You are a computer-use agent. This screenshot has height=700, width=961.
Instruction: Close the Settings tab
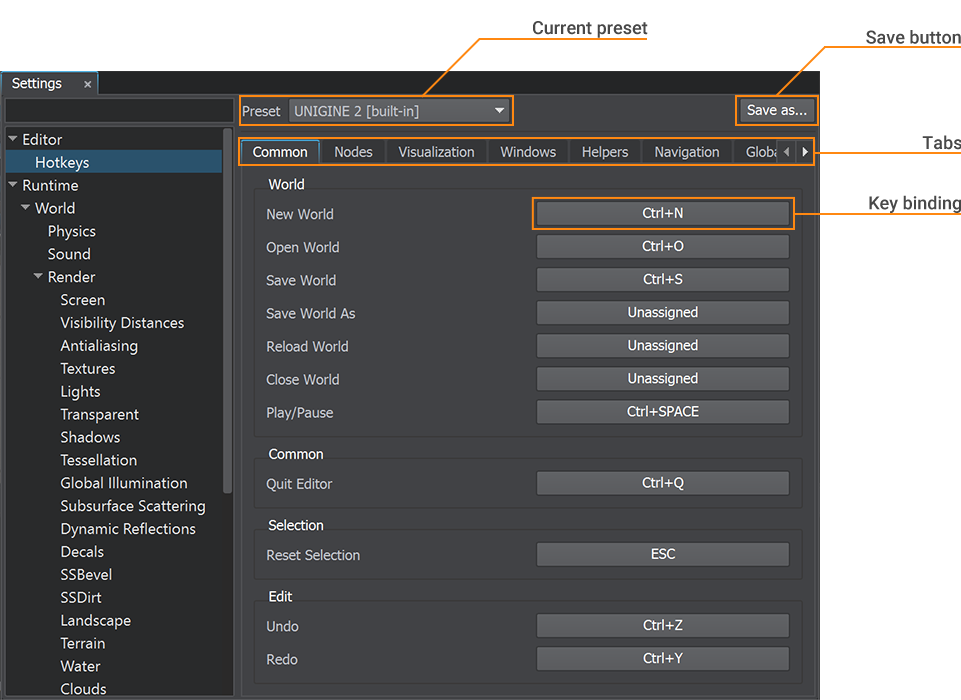[x=87, y=85]
